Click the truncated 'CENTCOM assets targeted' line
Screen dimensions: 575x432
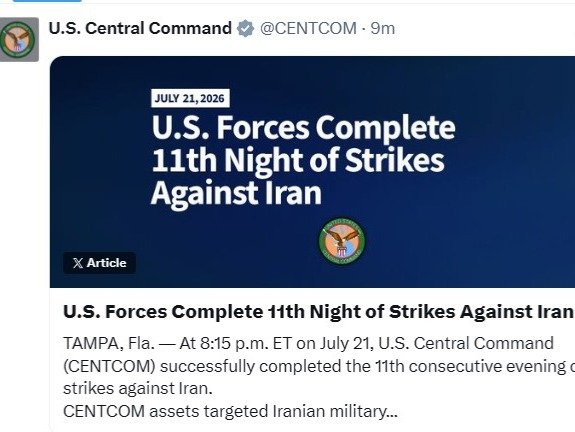230,411
